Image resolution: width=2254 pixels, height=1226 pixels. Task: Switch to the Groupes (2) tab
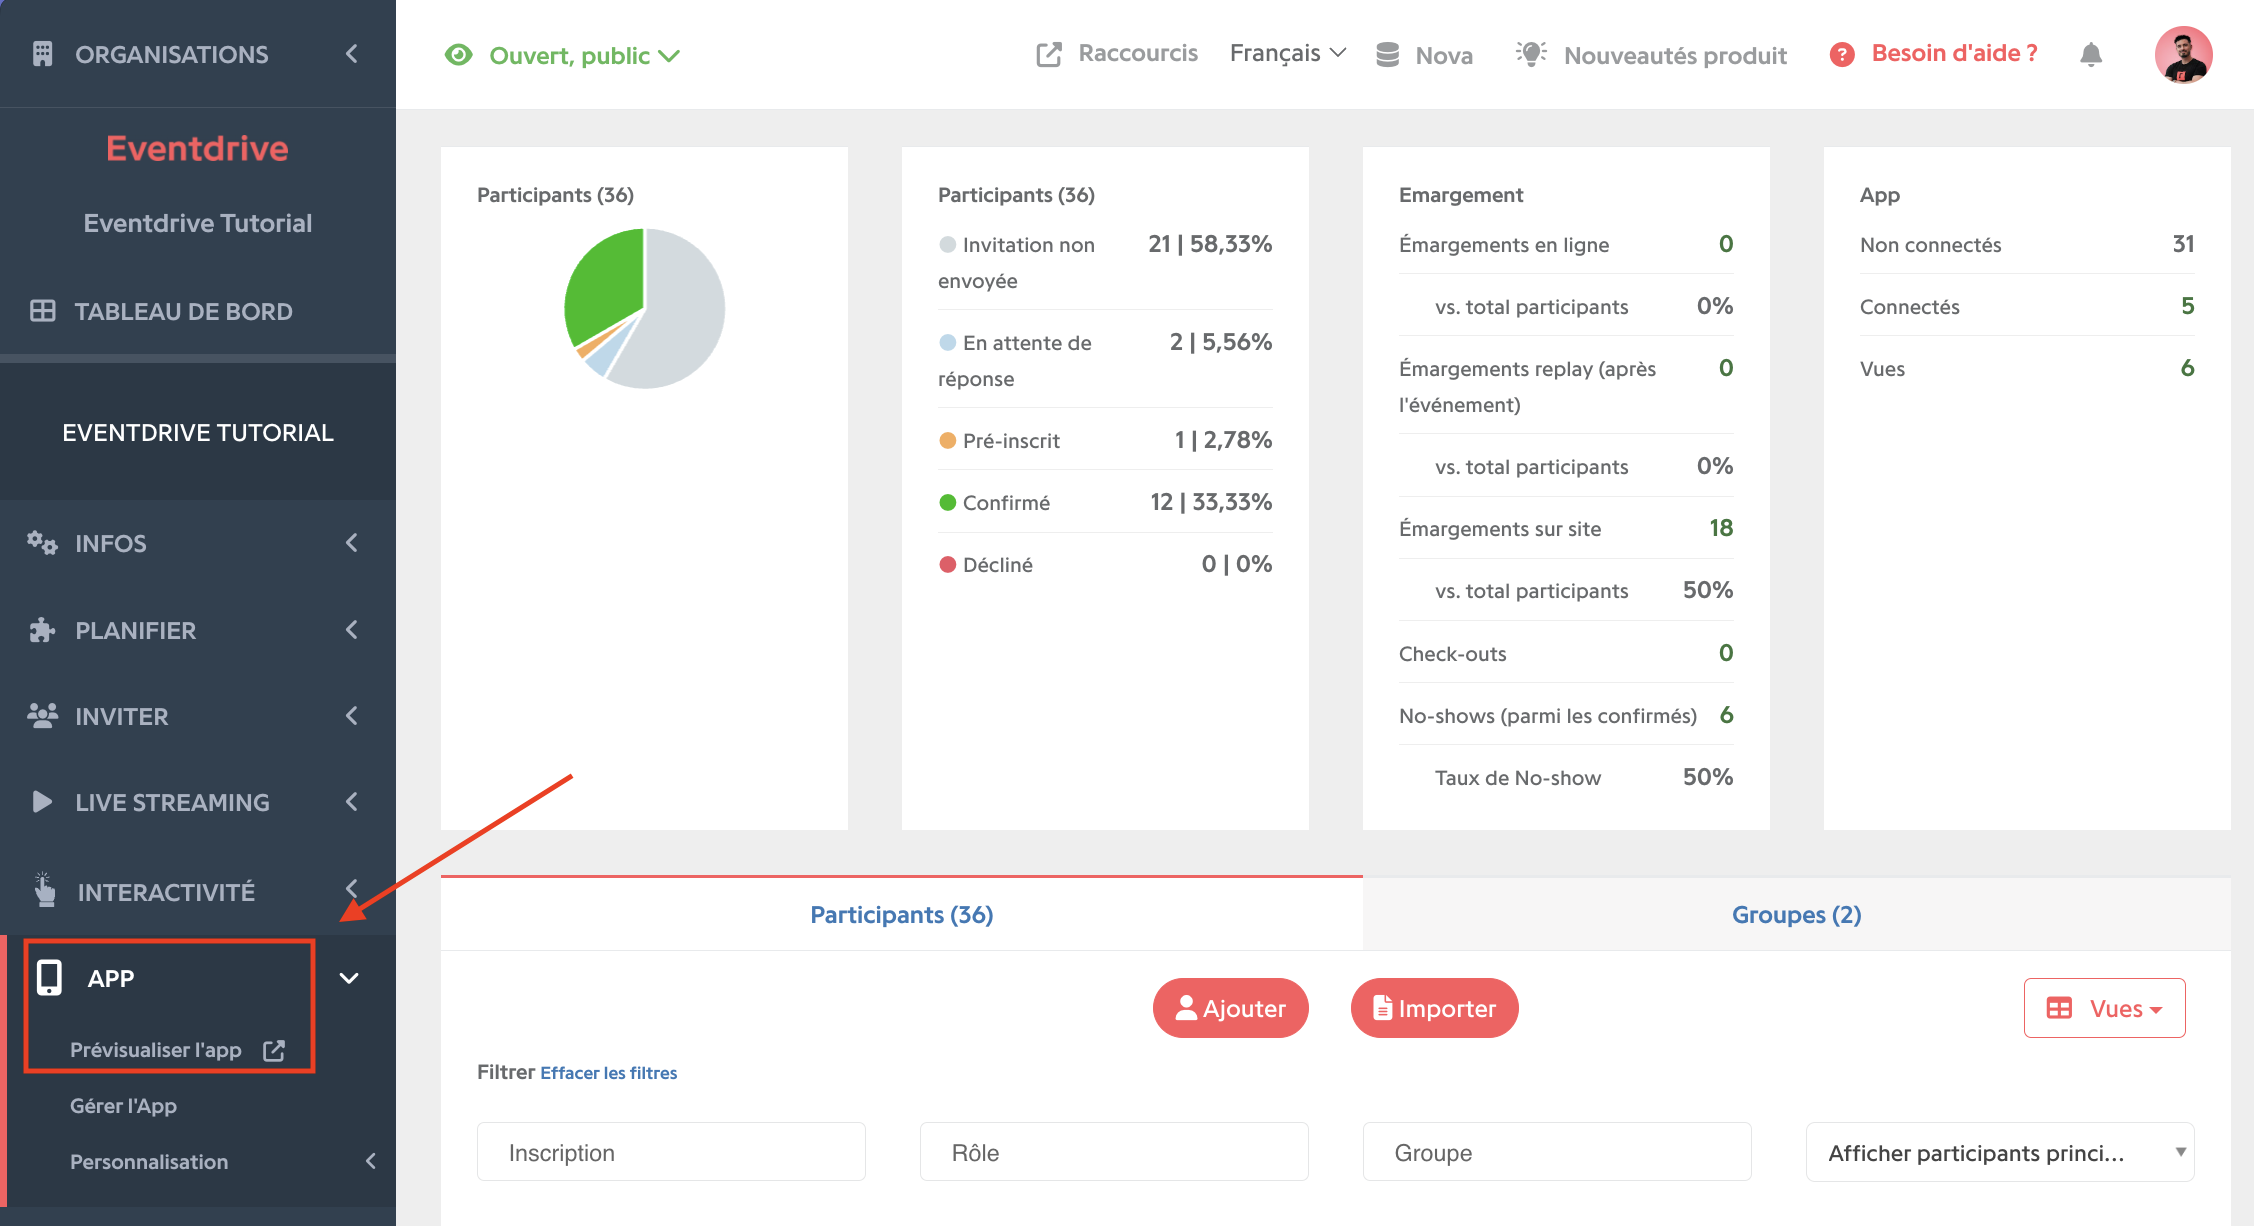1796,914
